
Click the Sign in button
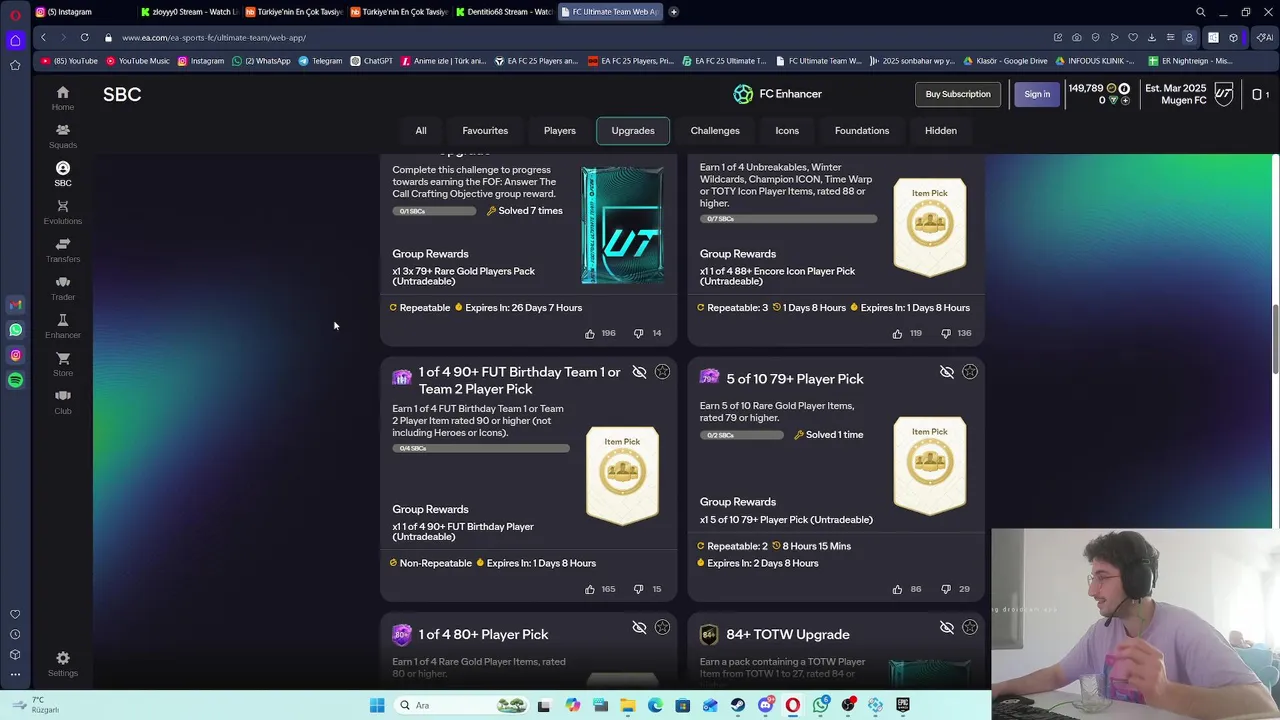(1037, 94)
